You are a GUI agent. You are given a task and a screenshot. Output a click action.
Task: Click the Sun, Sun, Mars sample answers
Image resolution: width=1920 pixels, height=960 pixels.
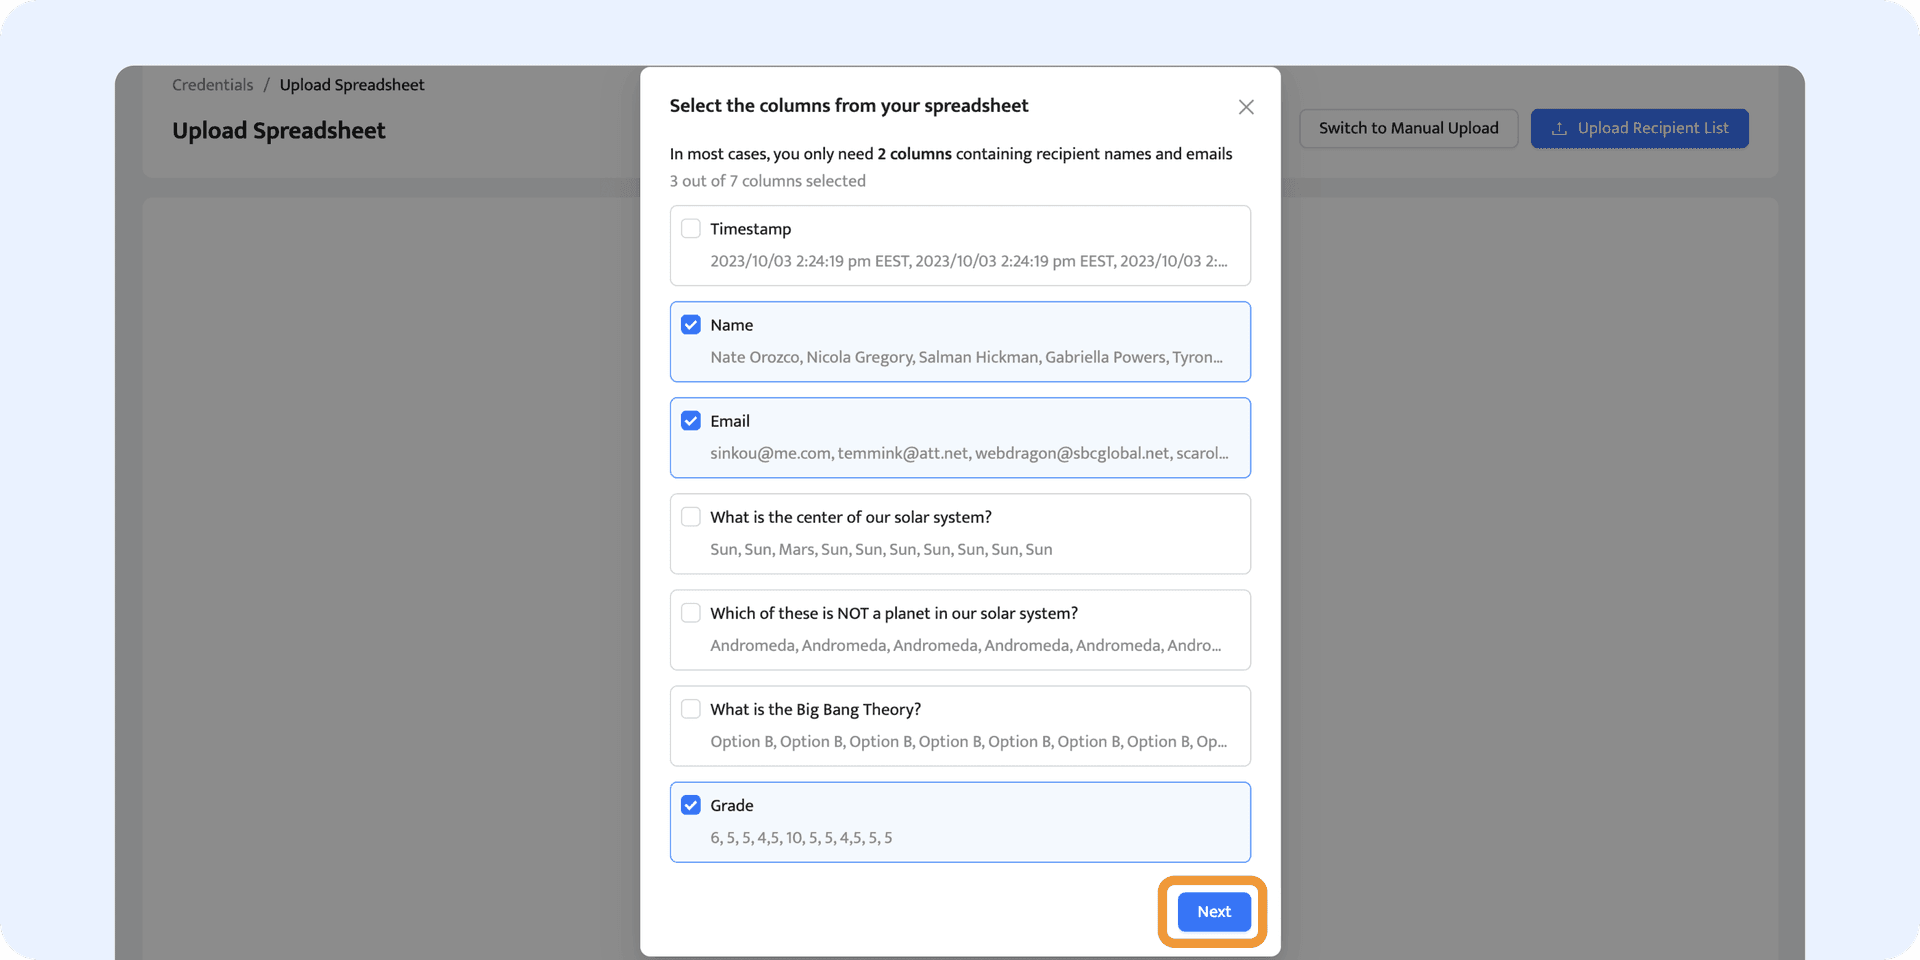click(881, 549)
